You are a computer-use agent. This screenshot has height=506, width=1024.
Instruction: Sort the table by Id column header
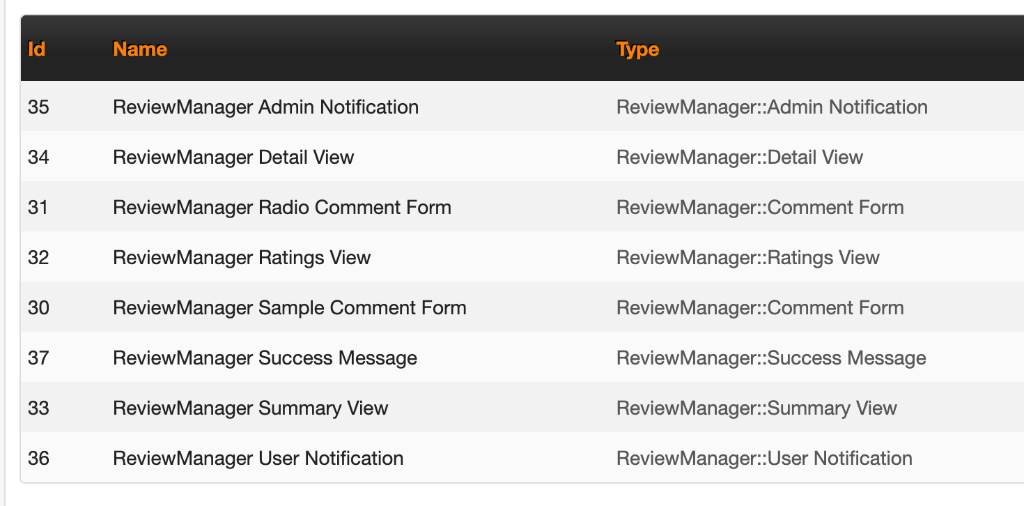[37, 49]
